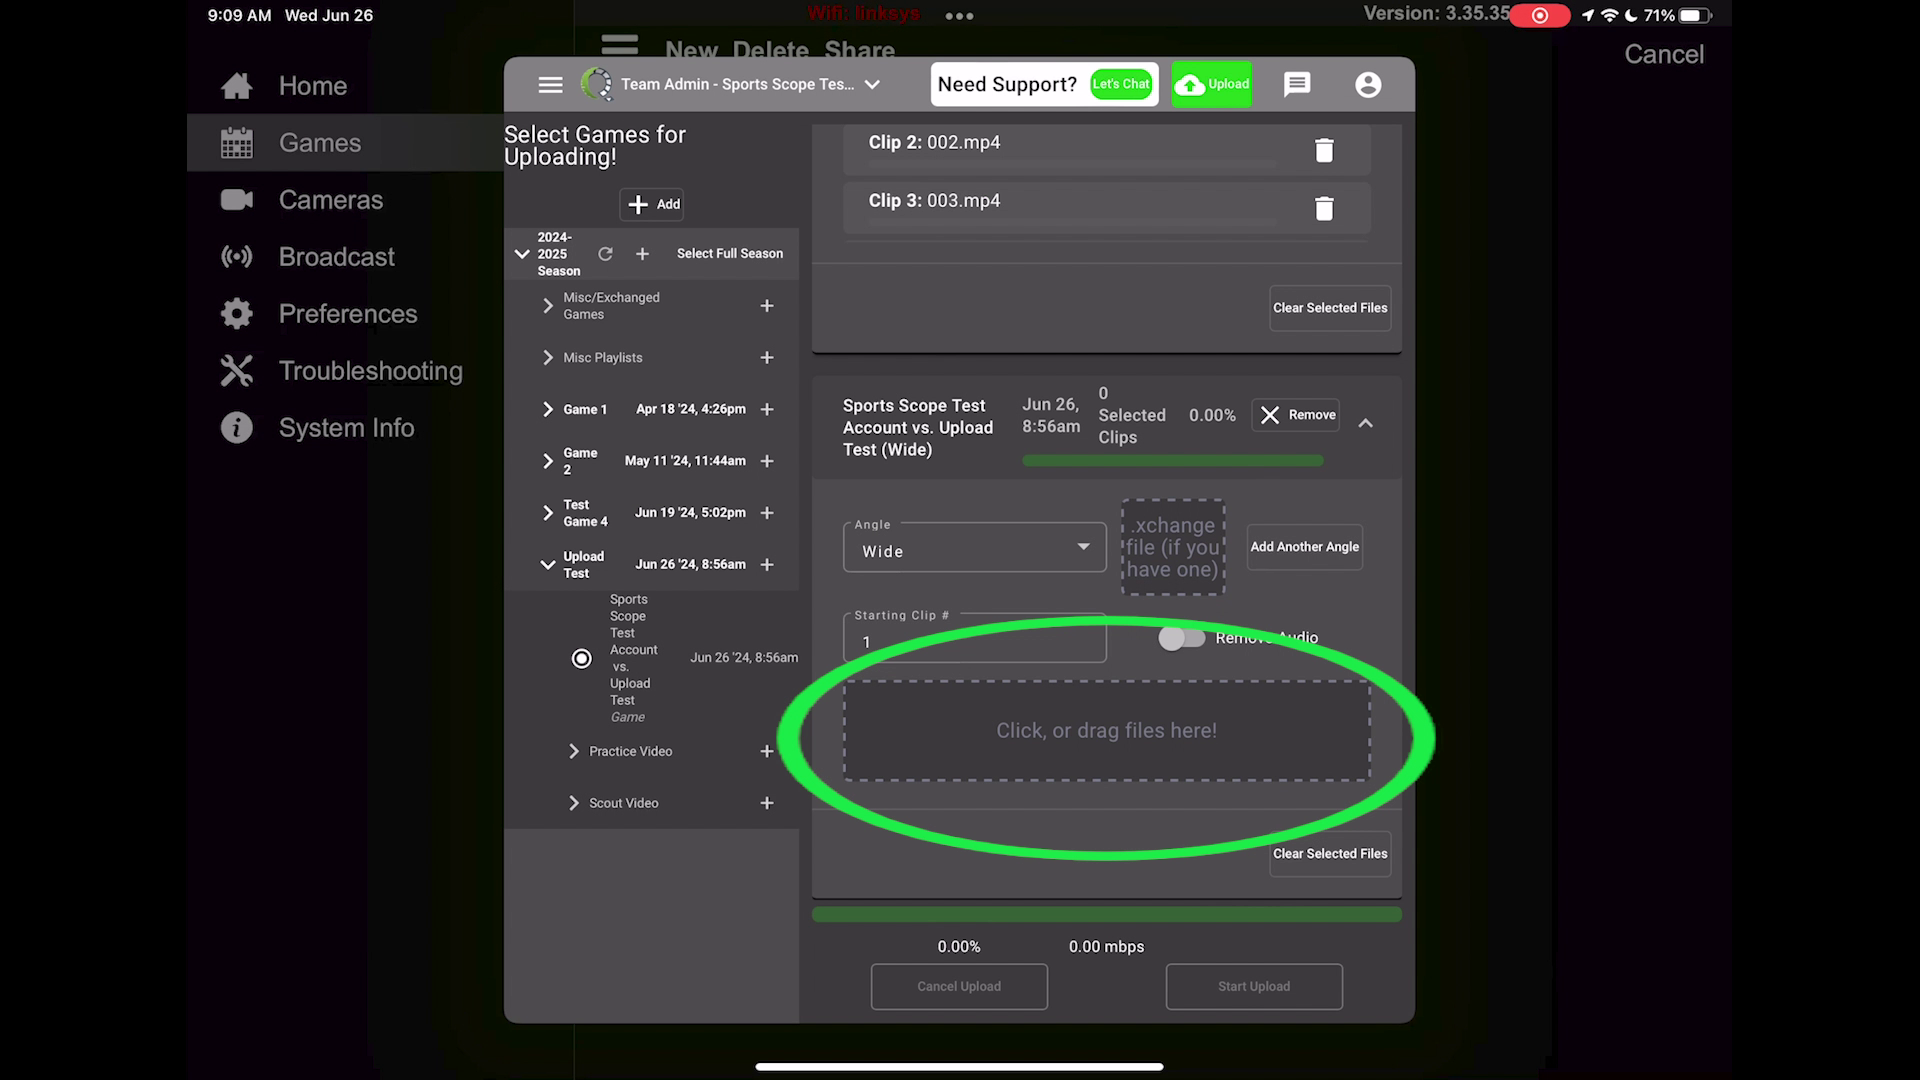Expand Misc Playlists folder
The width and height of the screenshot is (1920, 1080).
[547, 358]
